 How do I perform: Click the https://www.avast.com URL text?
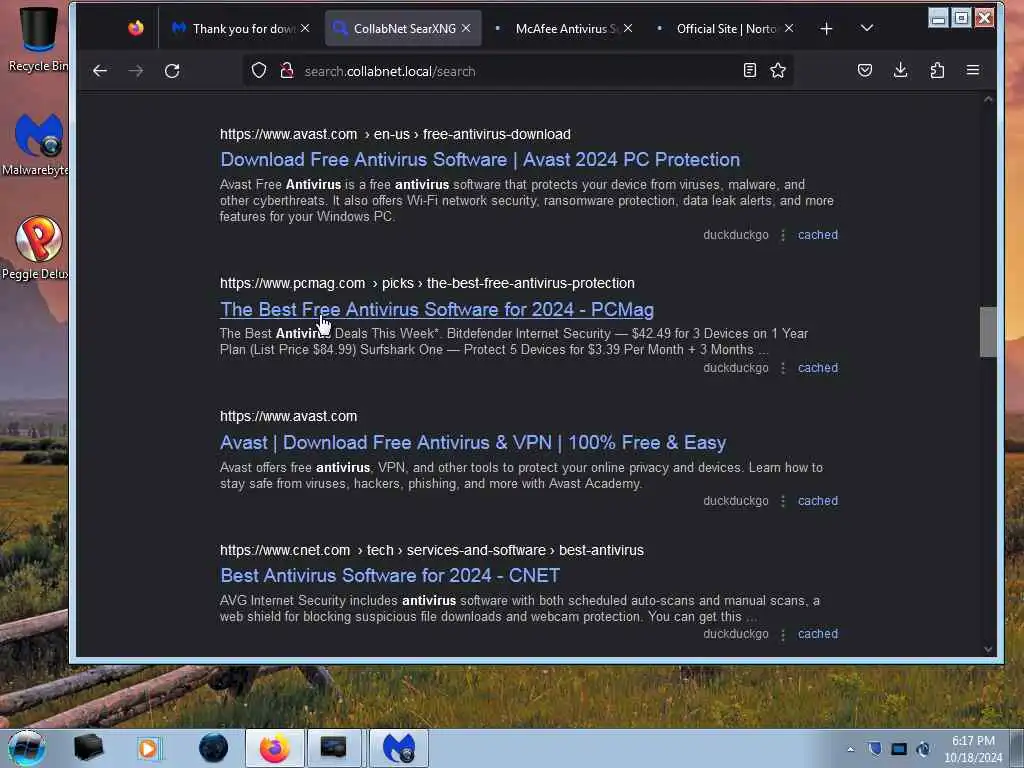pos(288,417)
